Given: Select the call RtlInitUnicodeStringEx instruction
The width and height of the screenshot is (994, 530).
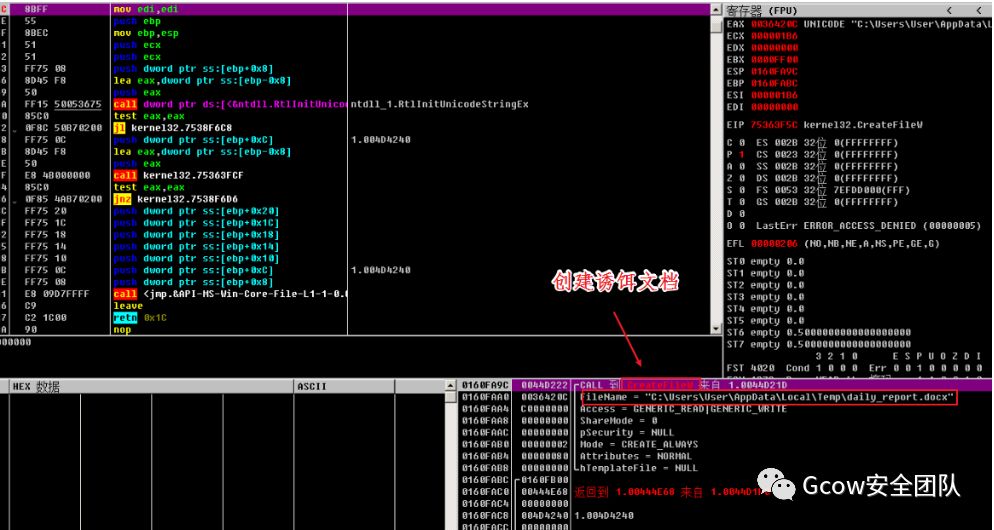Looking at the screenshot, I should [231, 104].
